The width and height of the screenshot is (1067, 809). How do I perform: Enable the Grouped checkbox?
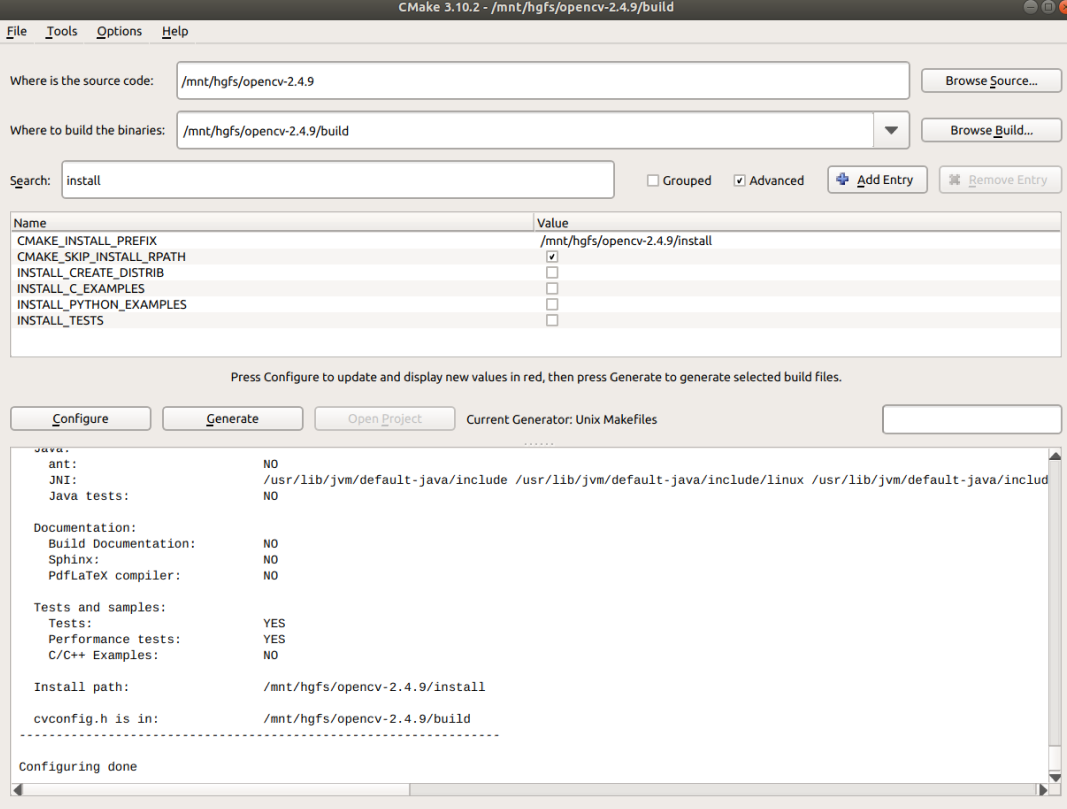[653, 180]
